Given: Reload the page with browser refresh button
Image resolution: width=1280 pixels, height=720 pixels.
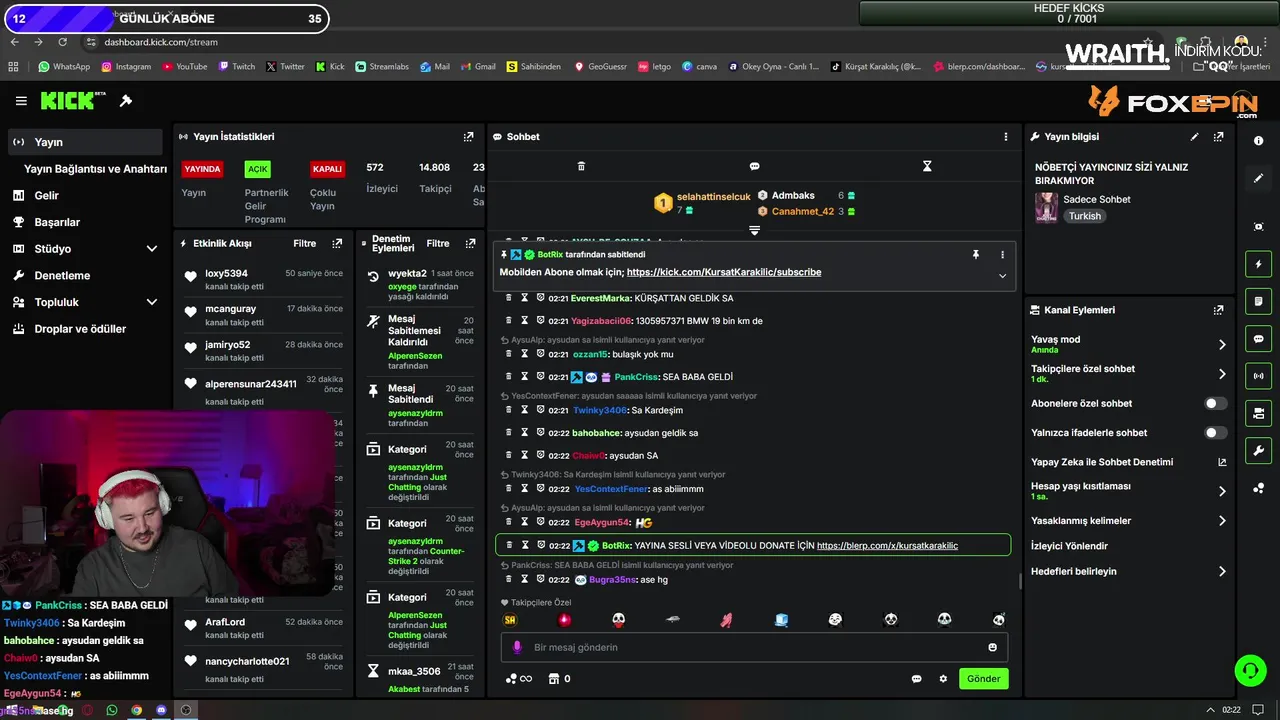Looking at the screenshot, I should coord(62,42).
